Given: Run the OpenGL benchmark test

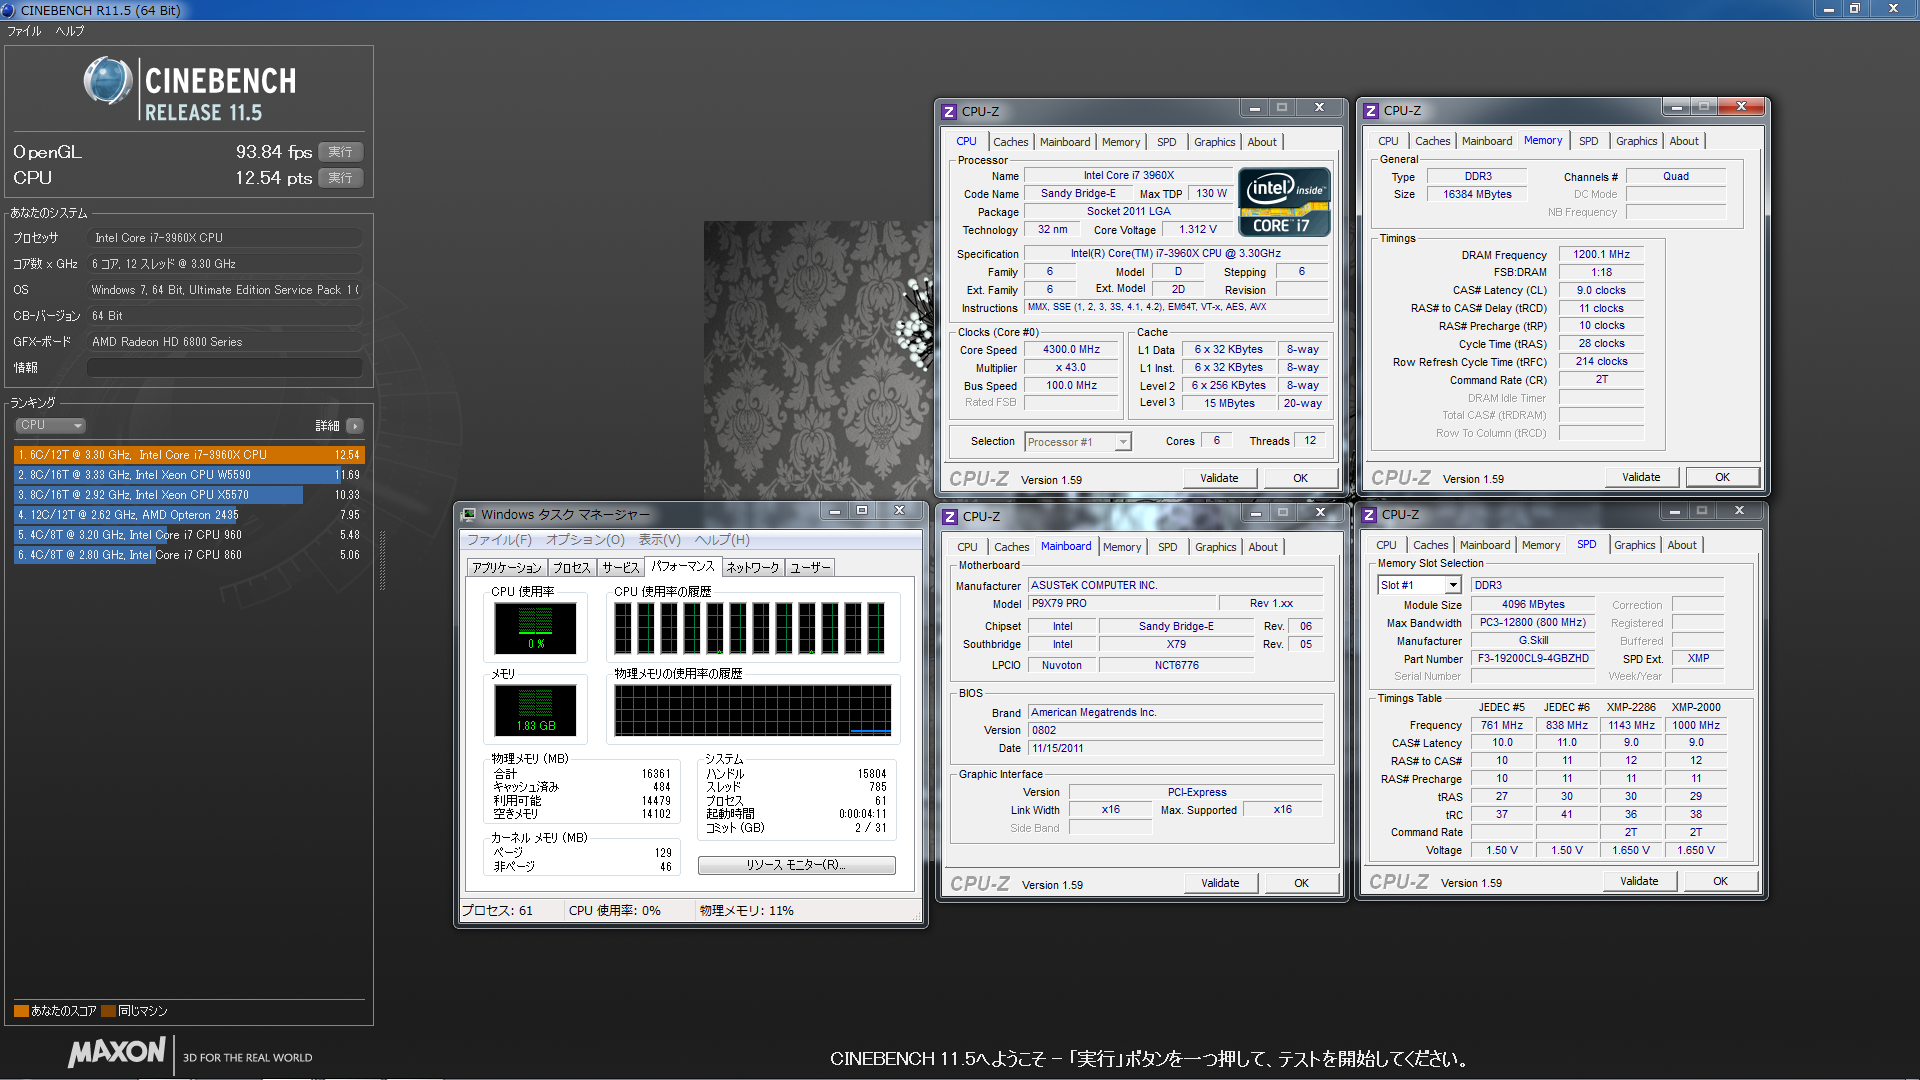Looking at the screenshot, I should tap(340, 152).
